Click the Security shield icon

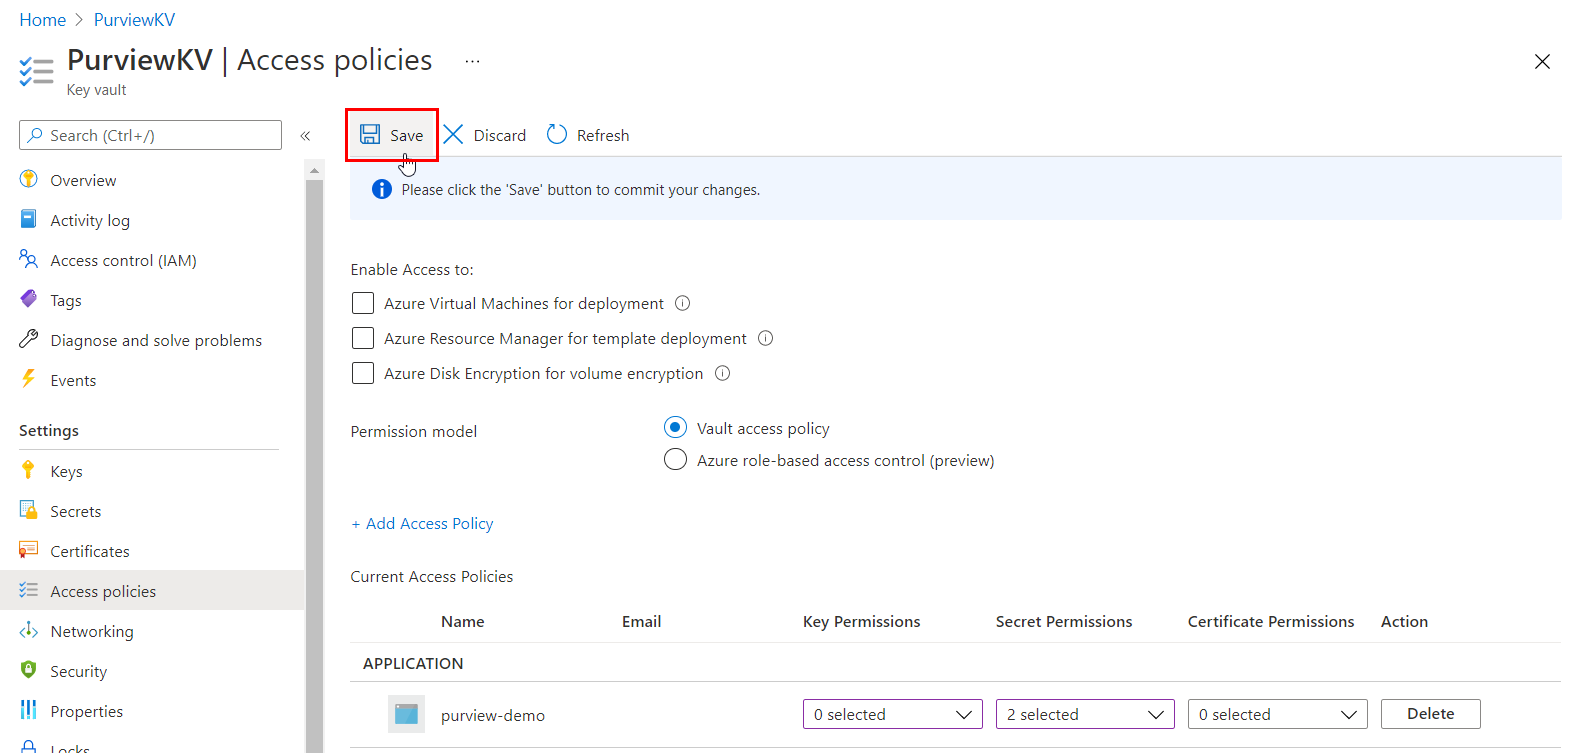28,671
